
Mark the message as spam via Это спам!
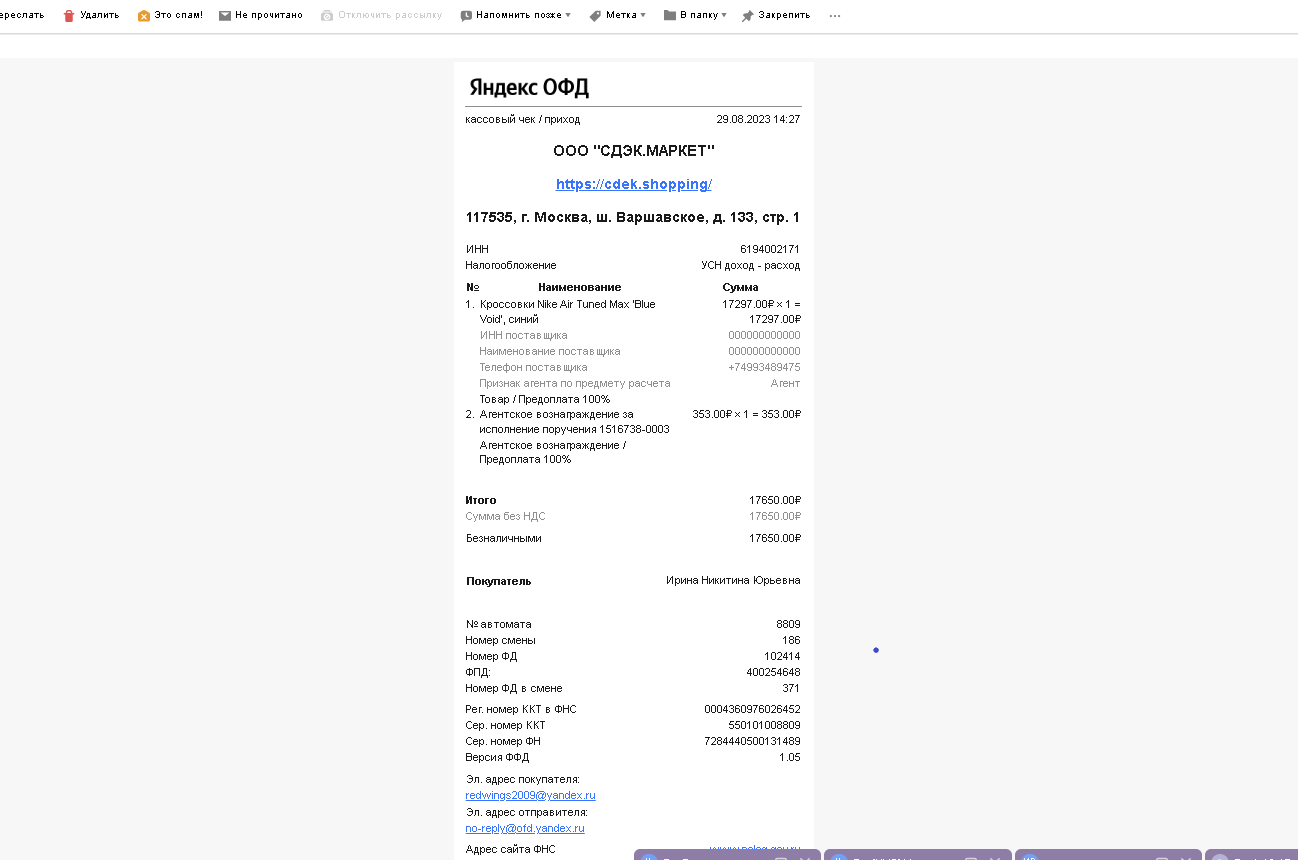click(x=170, y=15)
